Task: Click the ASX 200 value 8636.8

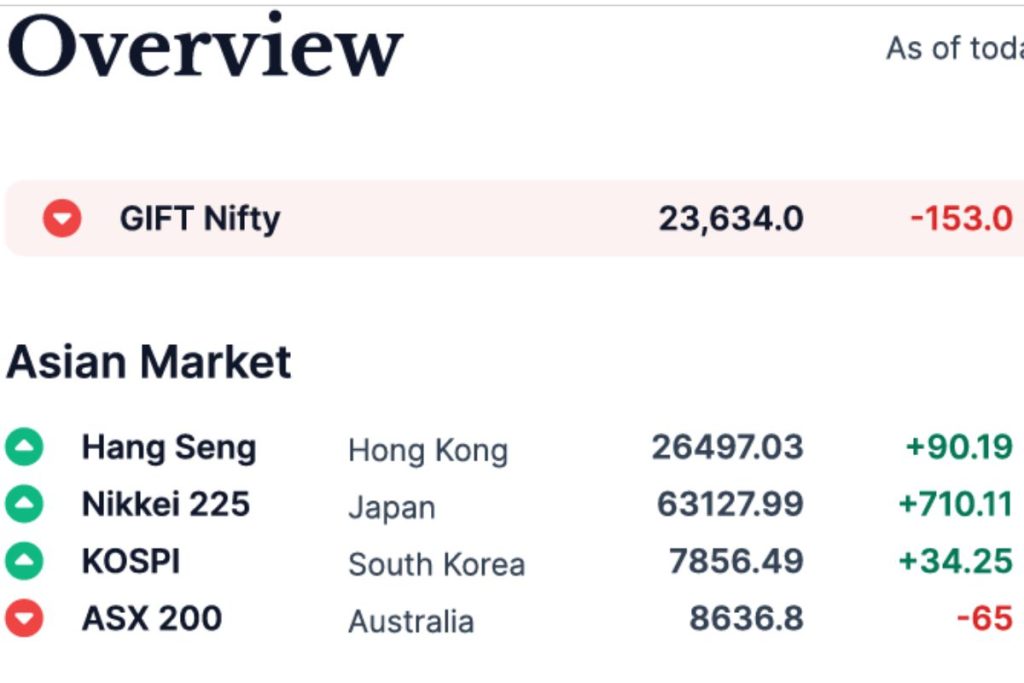Action: tap(746, 618)
